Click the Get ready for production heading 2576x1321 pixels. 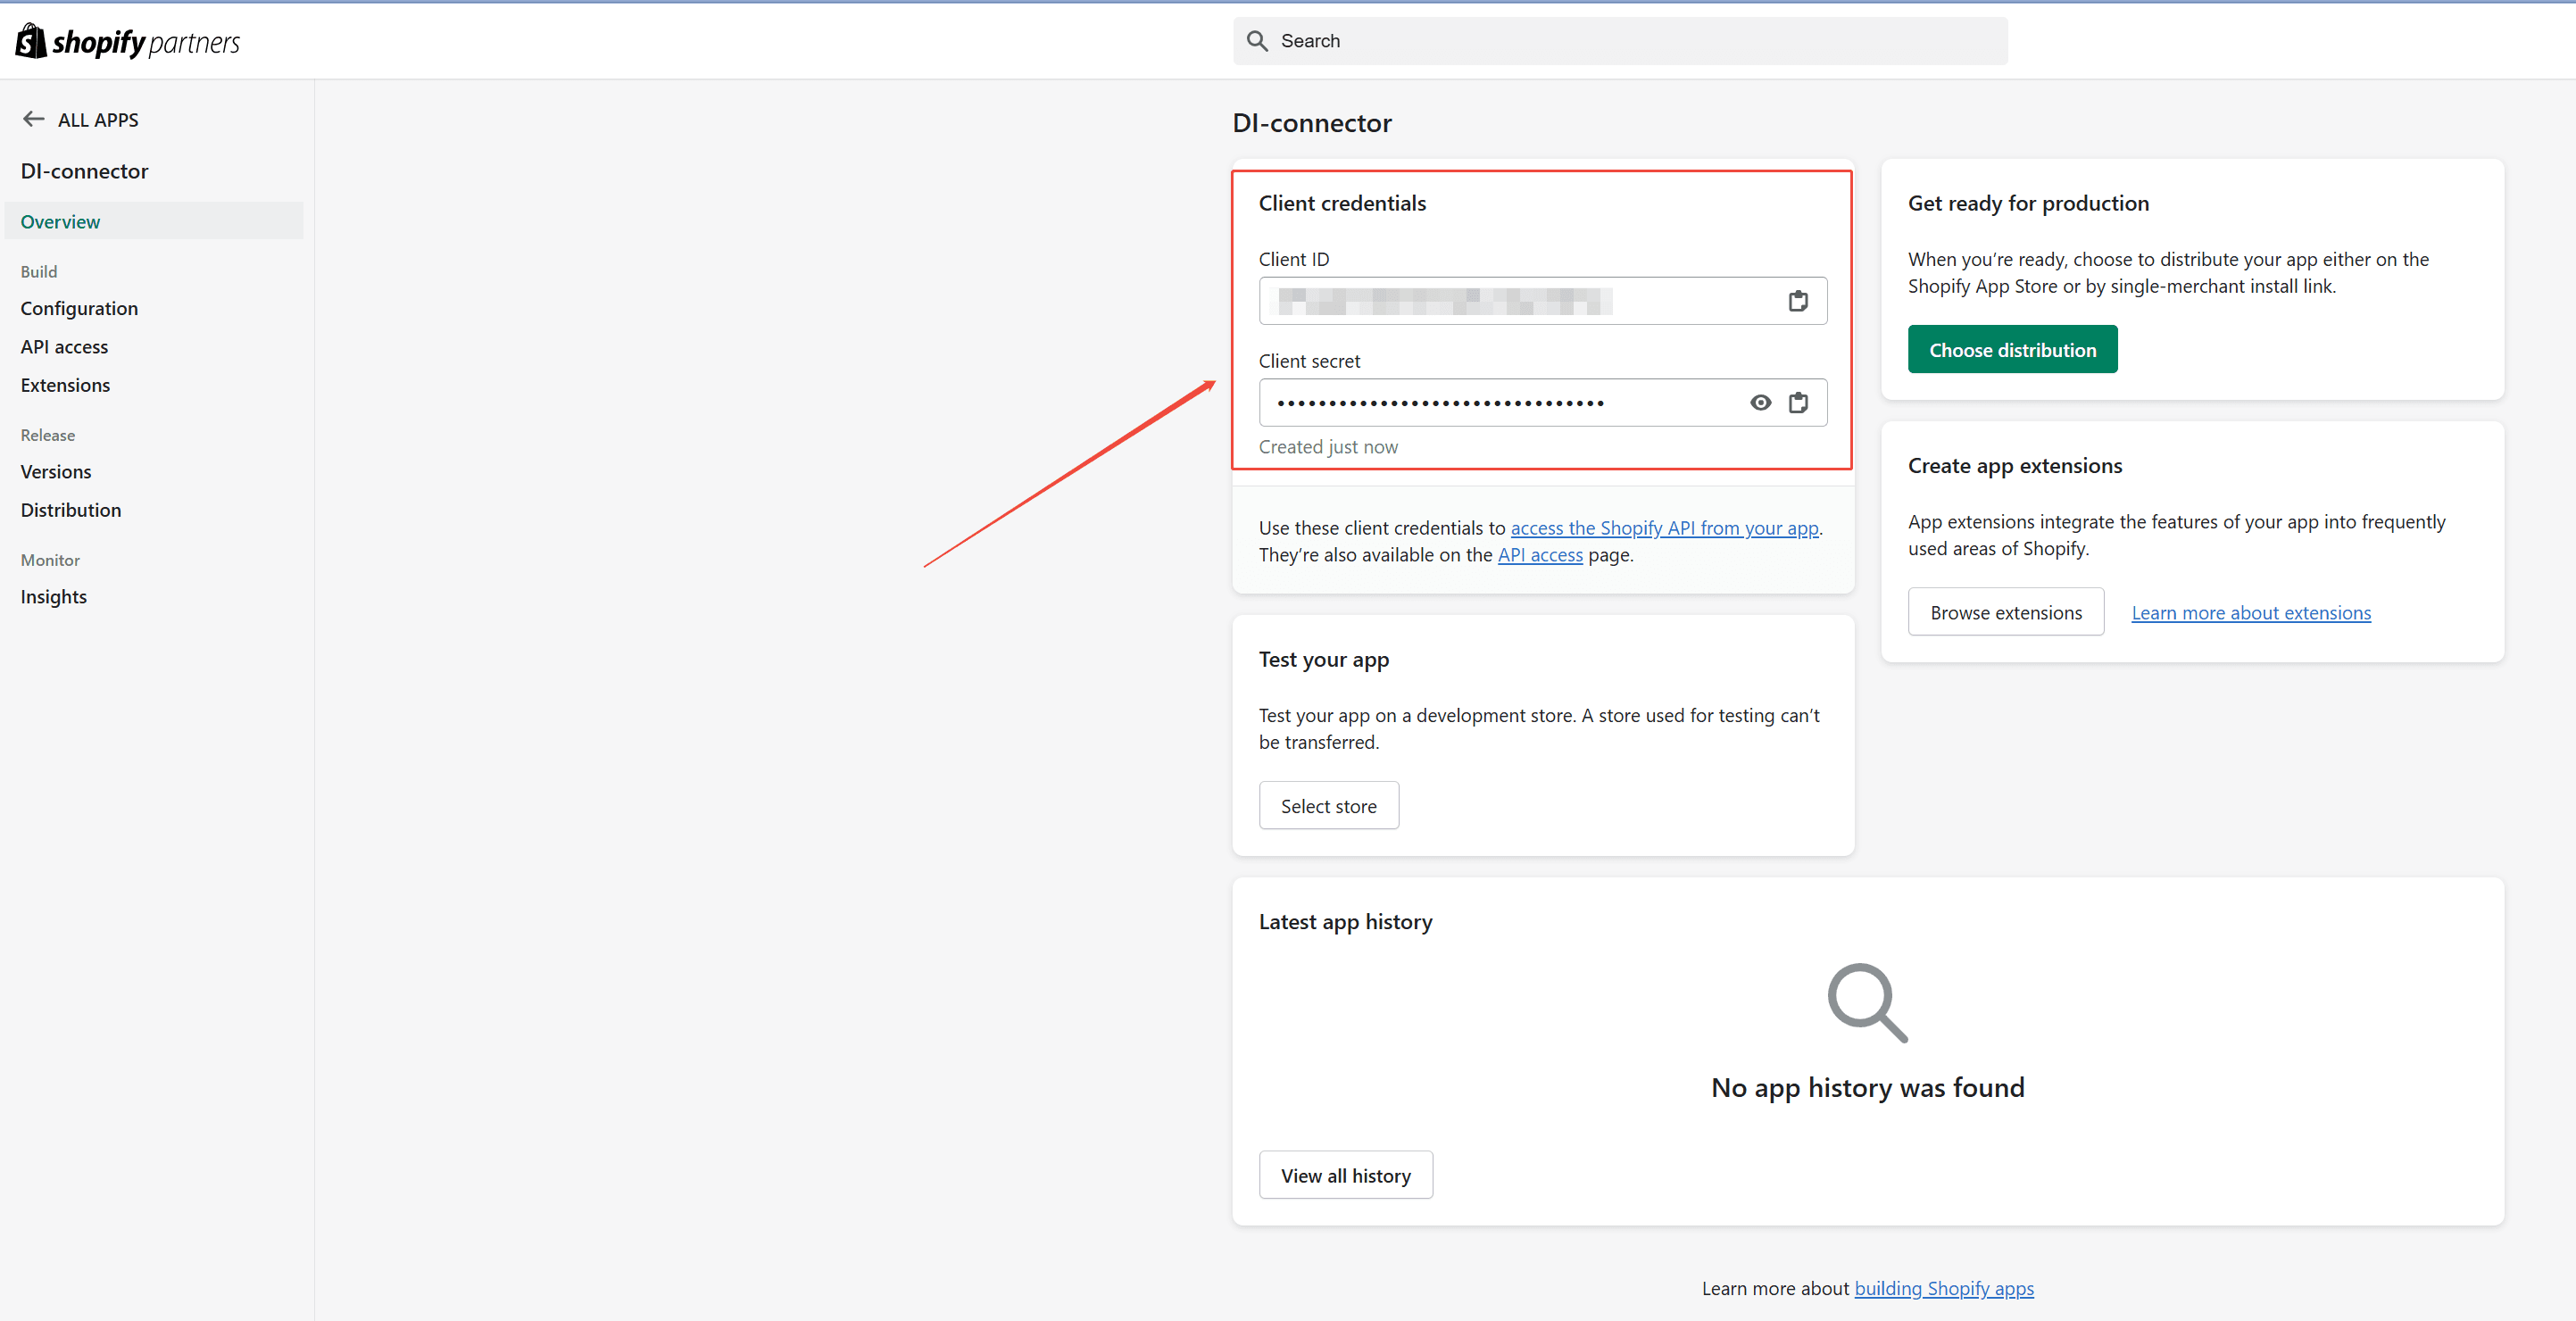tap(2028, 203)
